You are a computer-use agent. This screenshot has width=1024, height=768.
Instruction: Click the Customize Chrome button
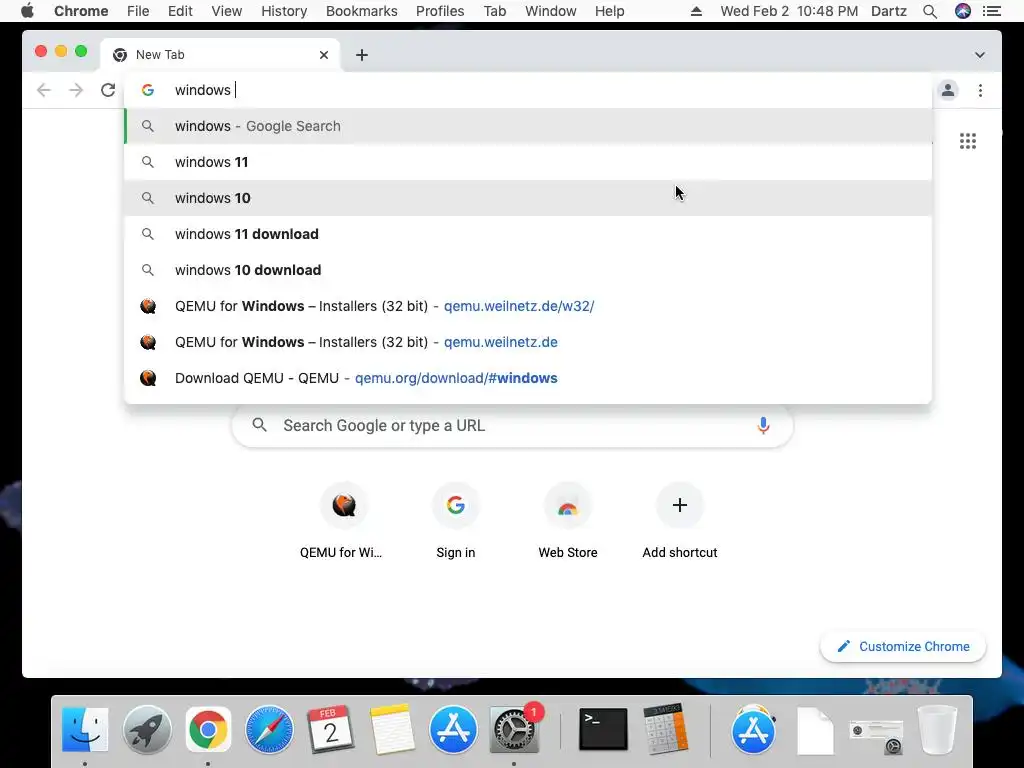(903, 647)
